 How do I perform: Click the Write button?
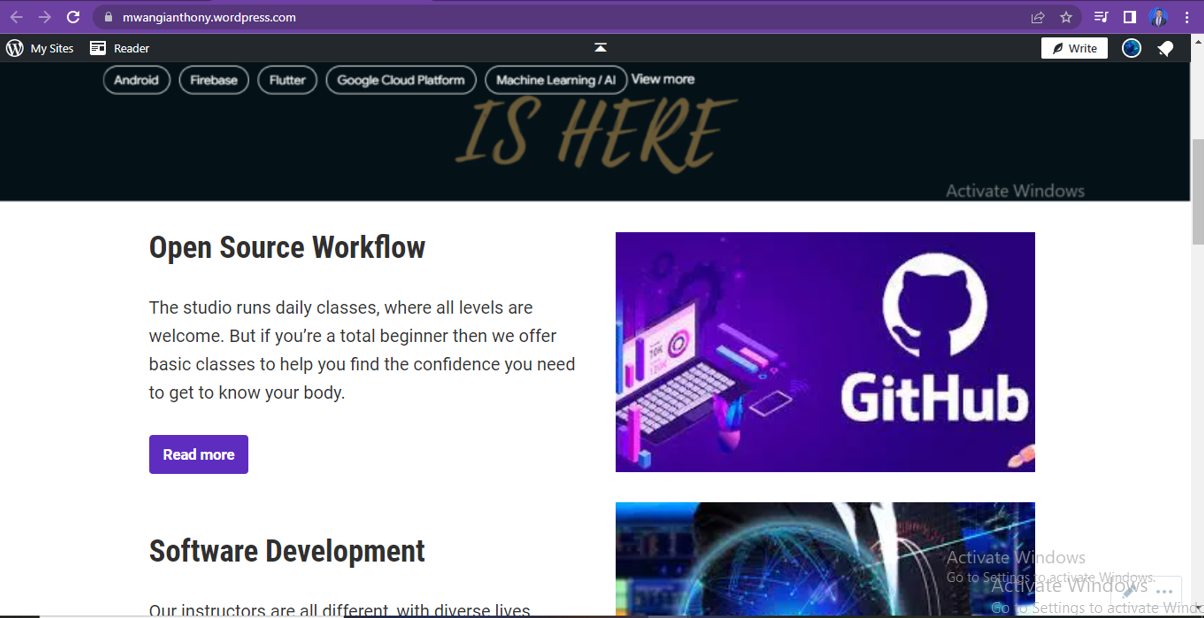(x=1074, y=48)
